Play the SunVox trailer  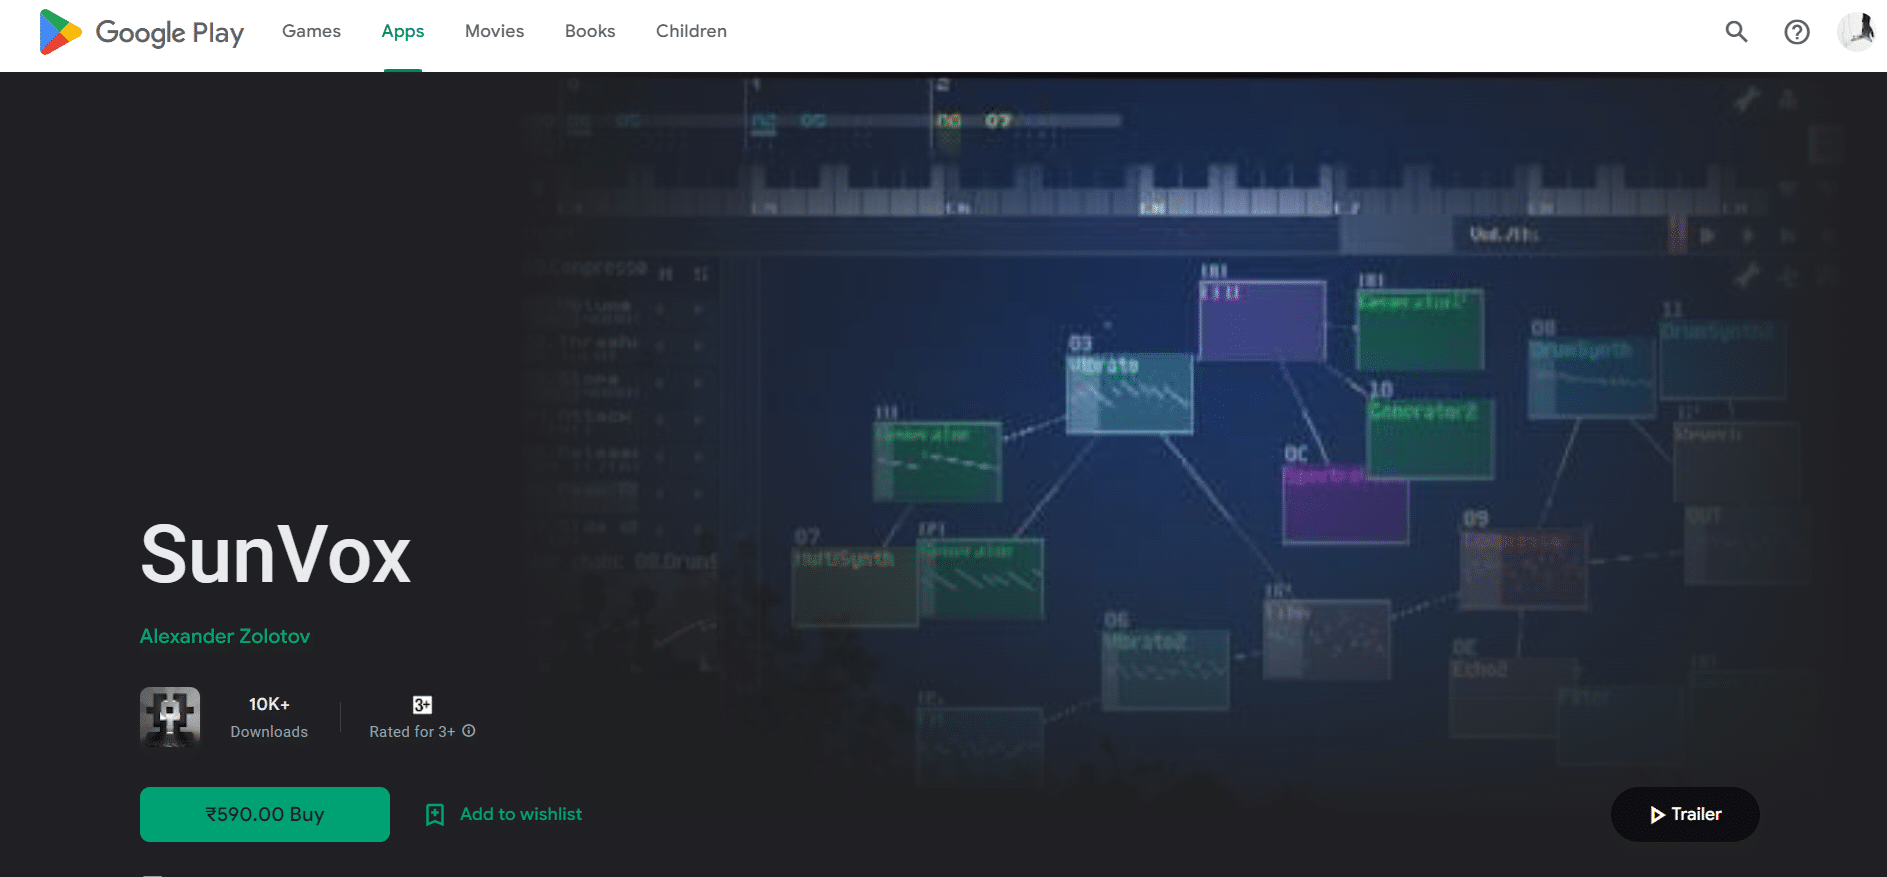1685,814
